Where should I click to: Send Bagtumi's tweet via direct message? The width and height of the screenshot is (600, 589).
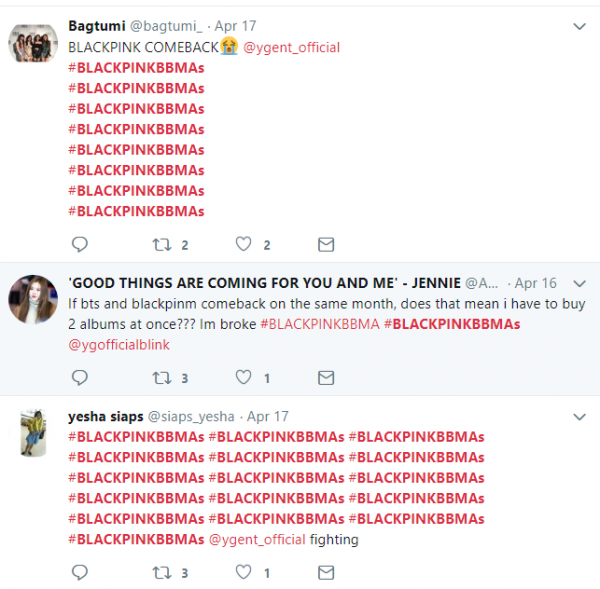pos(326,245)
